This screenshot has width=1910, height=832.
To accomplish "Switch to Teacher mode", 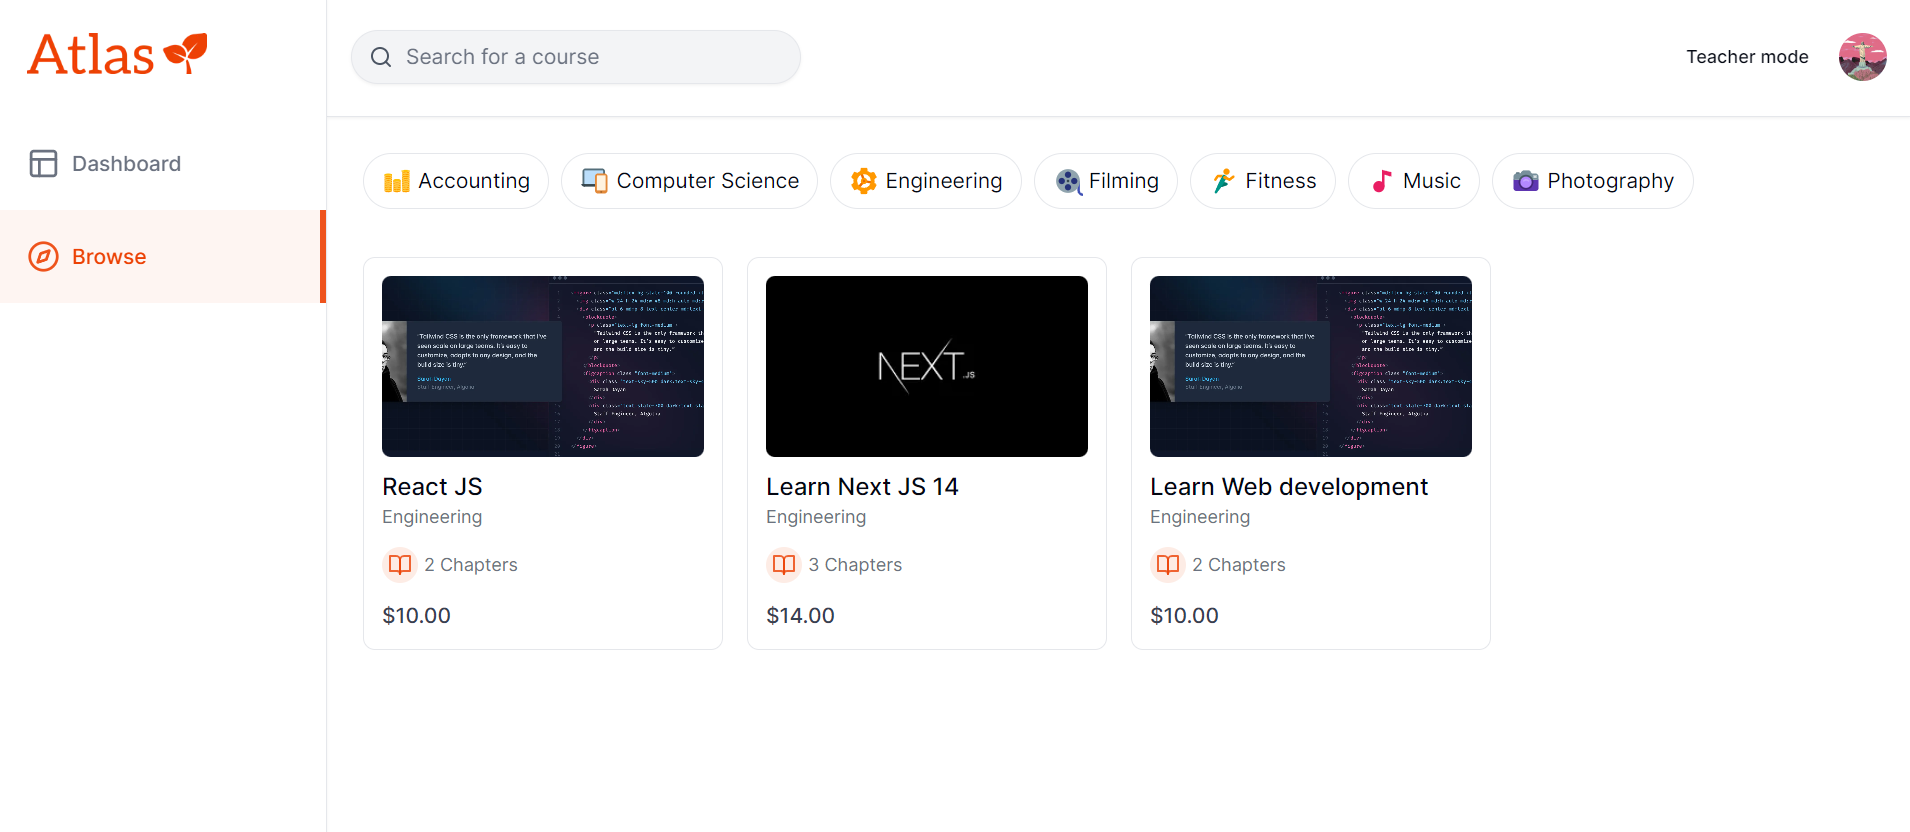I will pos(1747,57).
